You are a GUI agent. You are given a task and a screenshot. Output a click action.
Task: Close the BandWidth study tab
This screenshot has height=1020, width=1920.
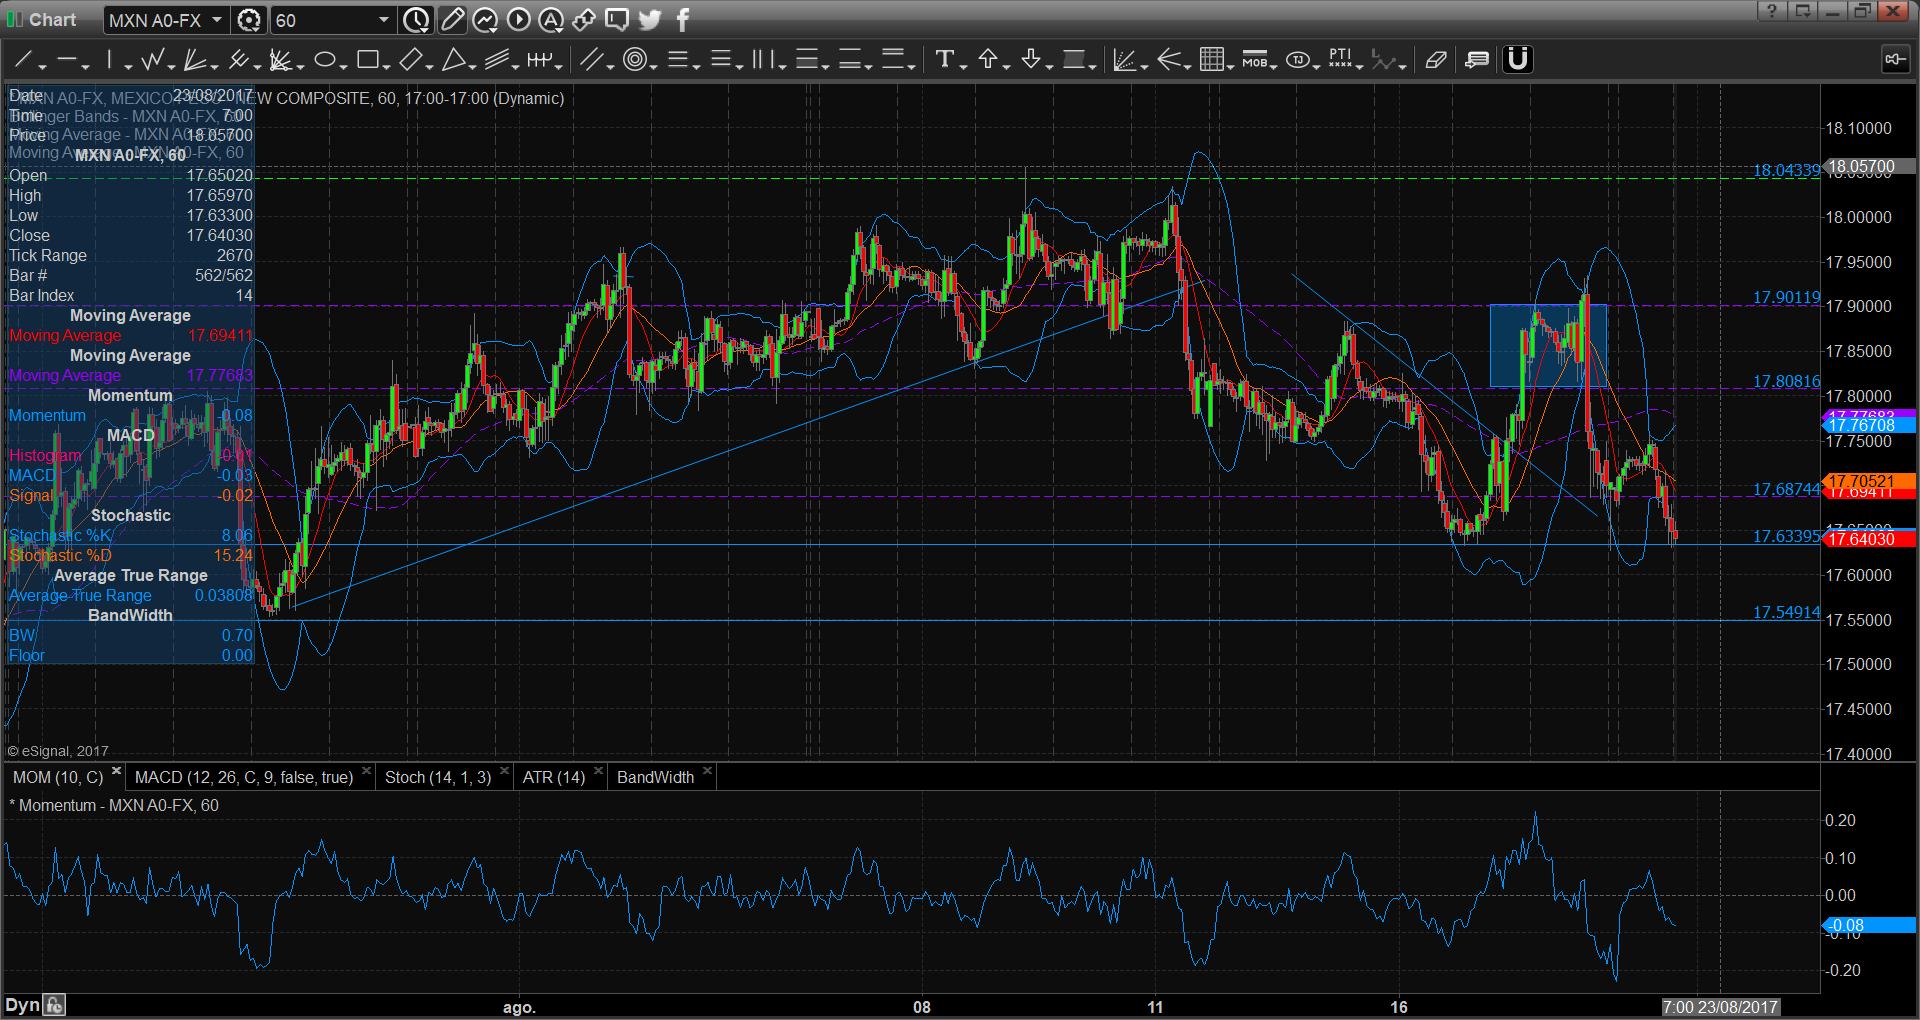point(707,771)
